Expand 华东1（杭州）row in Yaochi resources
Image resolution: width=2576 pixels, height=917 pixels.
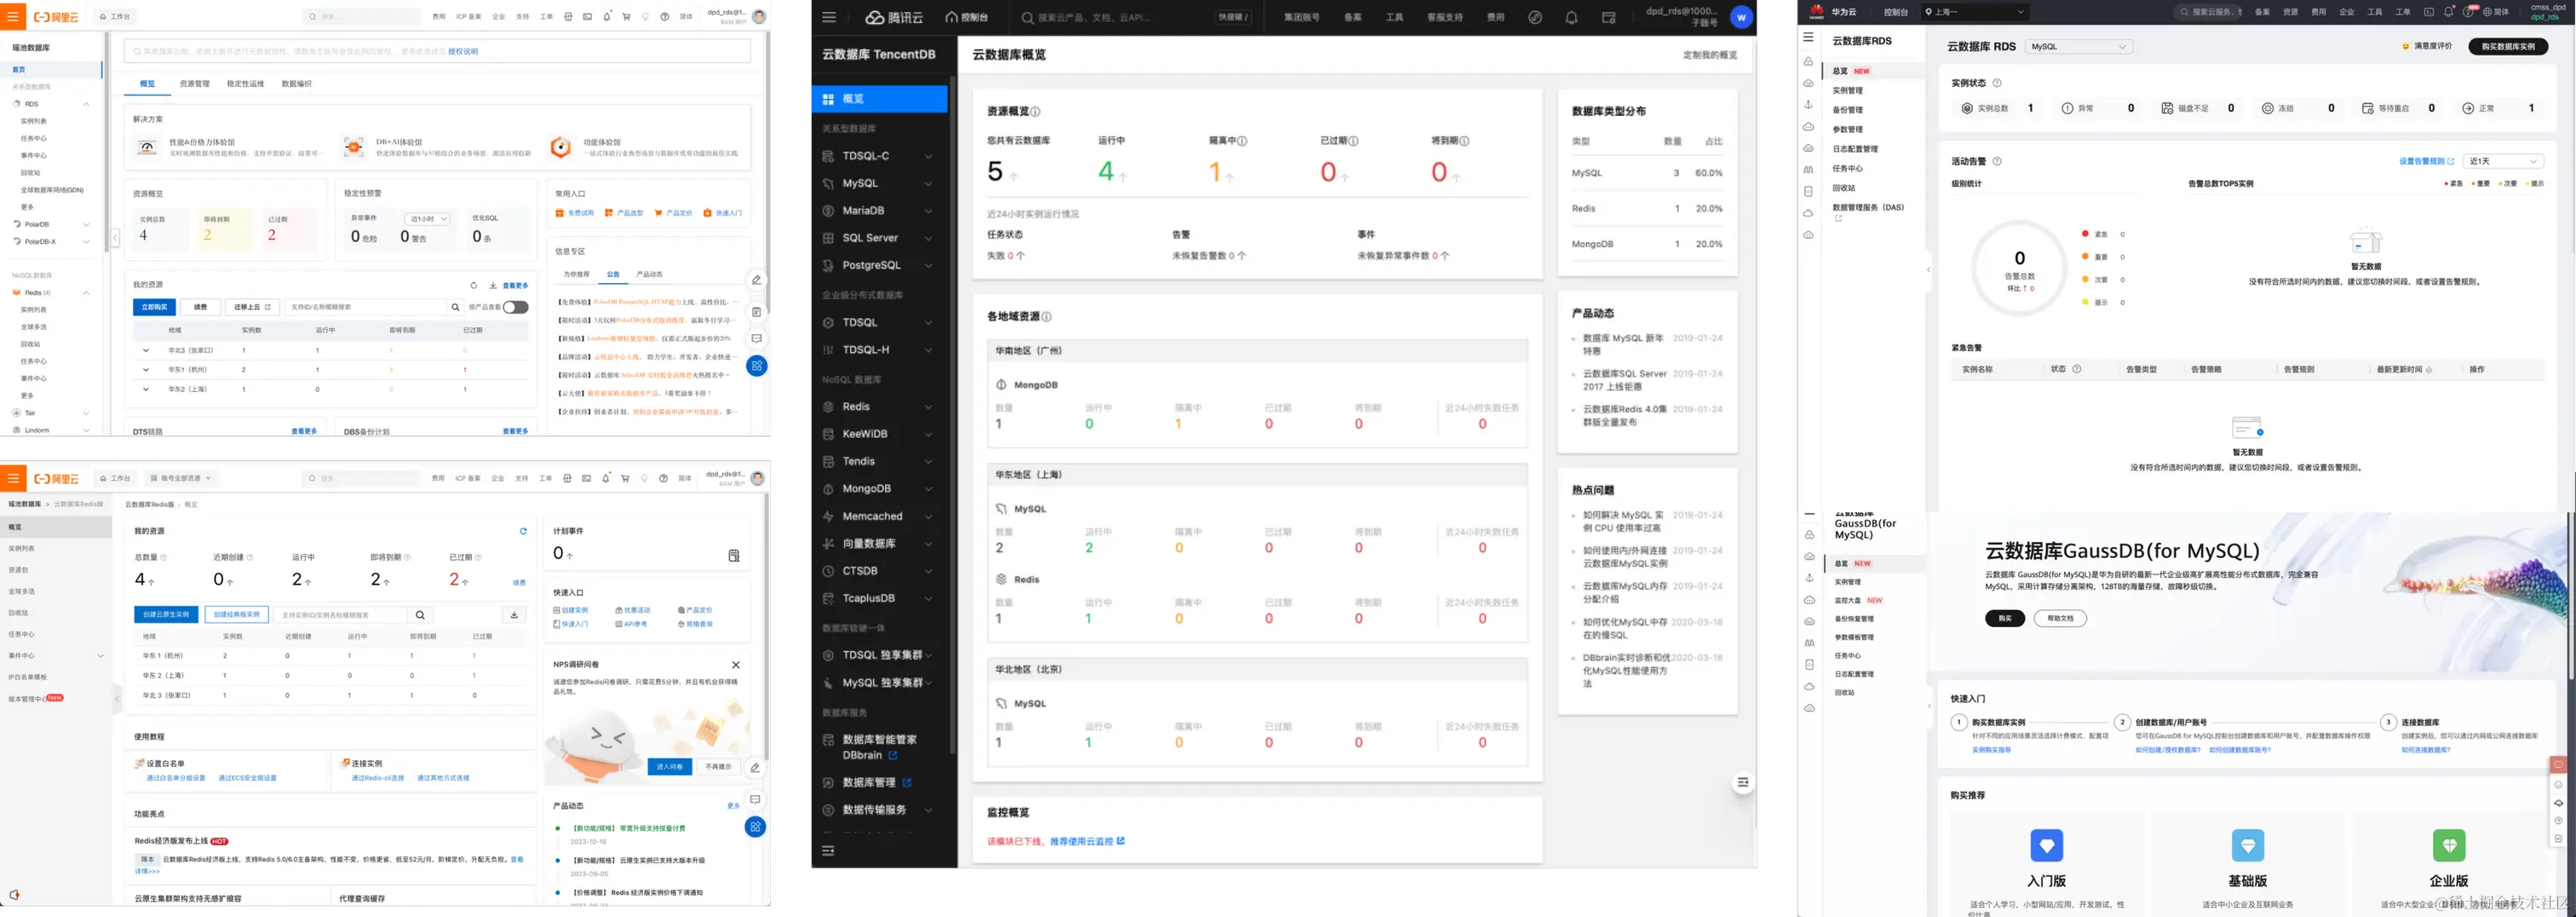coord(146,370)
